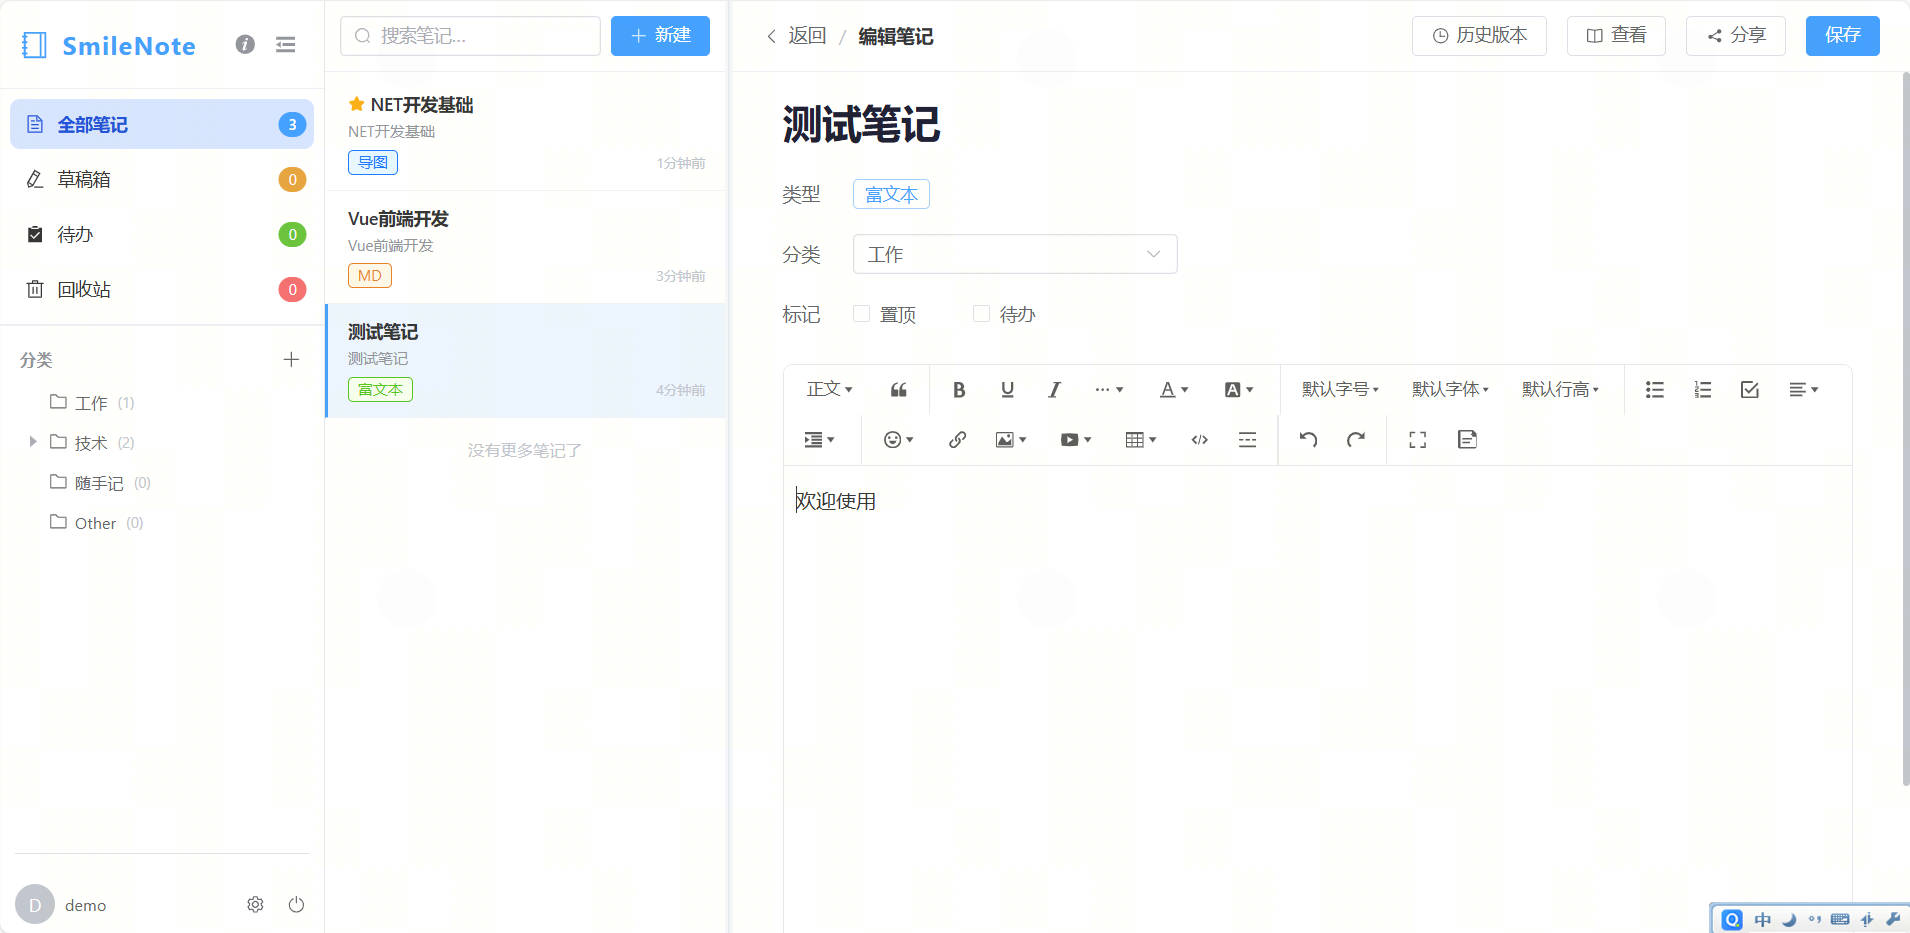Click the 分享 share button
1910x933 pixels.
[x=1735, y=35]
